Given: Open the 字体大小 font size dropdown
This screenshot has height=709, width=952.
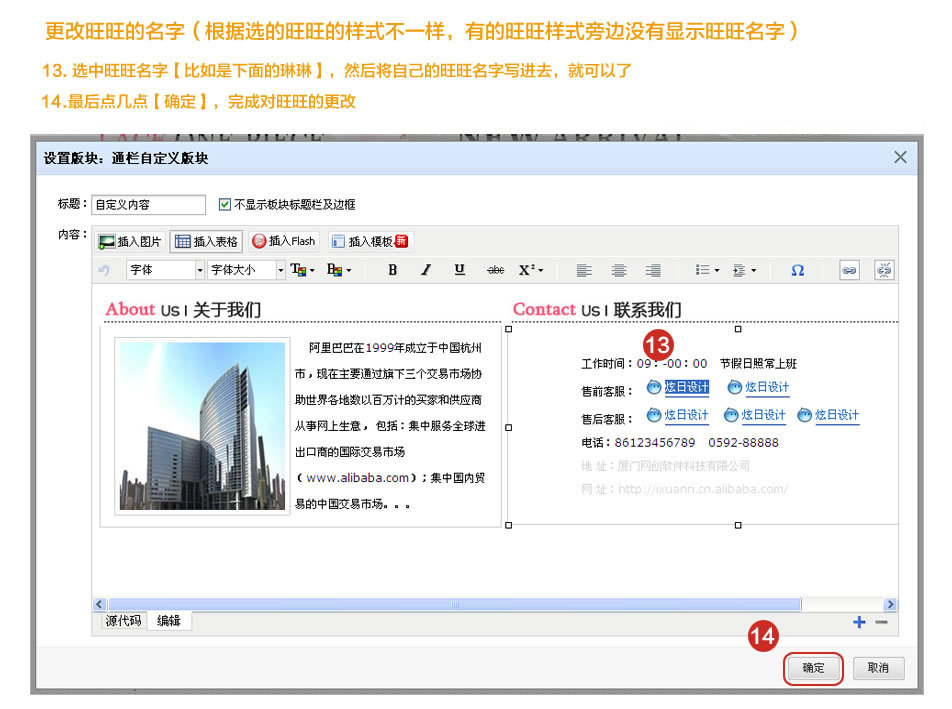Looking at the screenshot, I should [x=246, y=270].
